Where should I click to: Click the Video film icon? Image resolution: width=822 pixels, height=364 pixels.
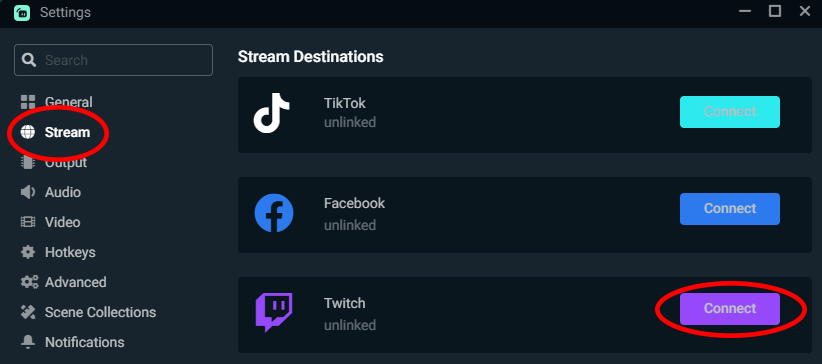point(28,222)
